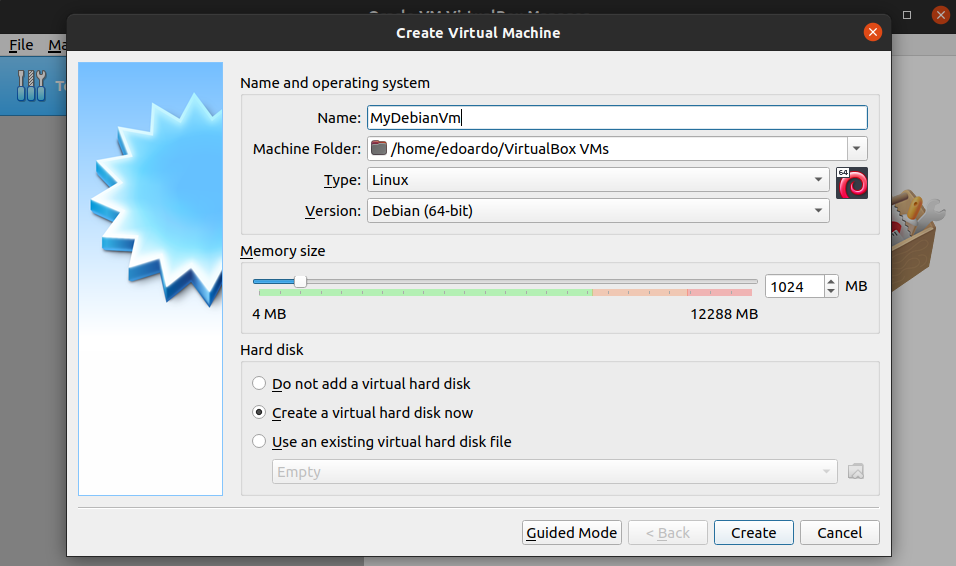This screenshot has height=566, width=956.
Task: Increase memory size with up arrow
Action: (x=831, y=281)
